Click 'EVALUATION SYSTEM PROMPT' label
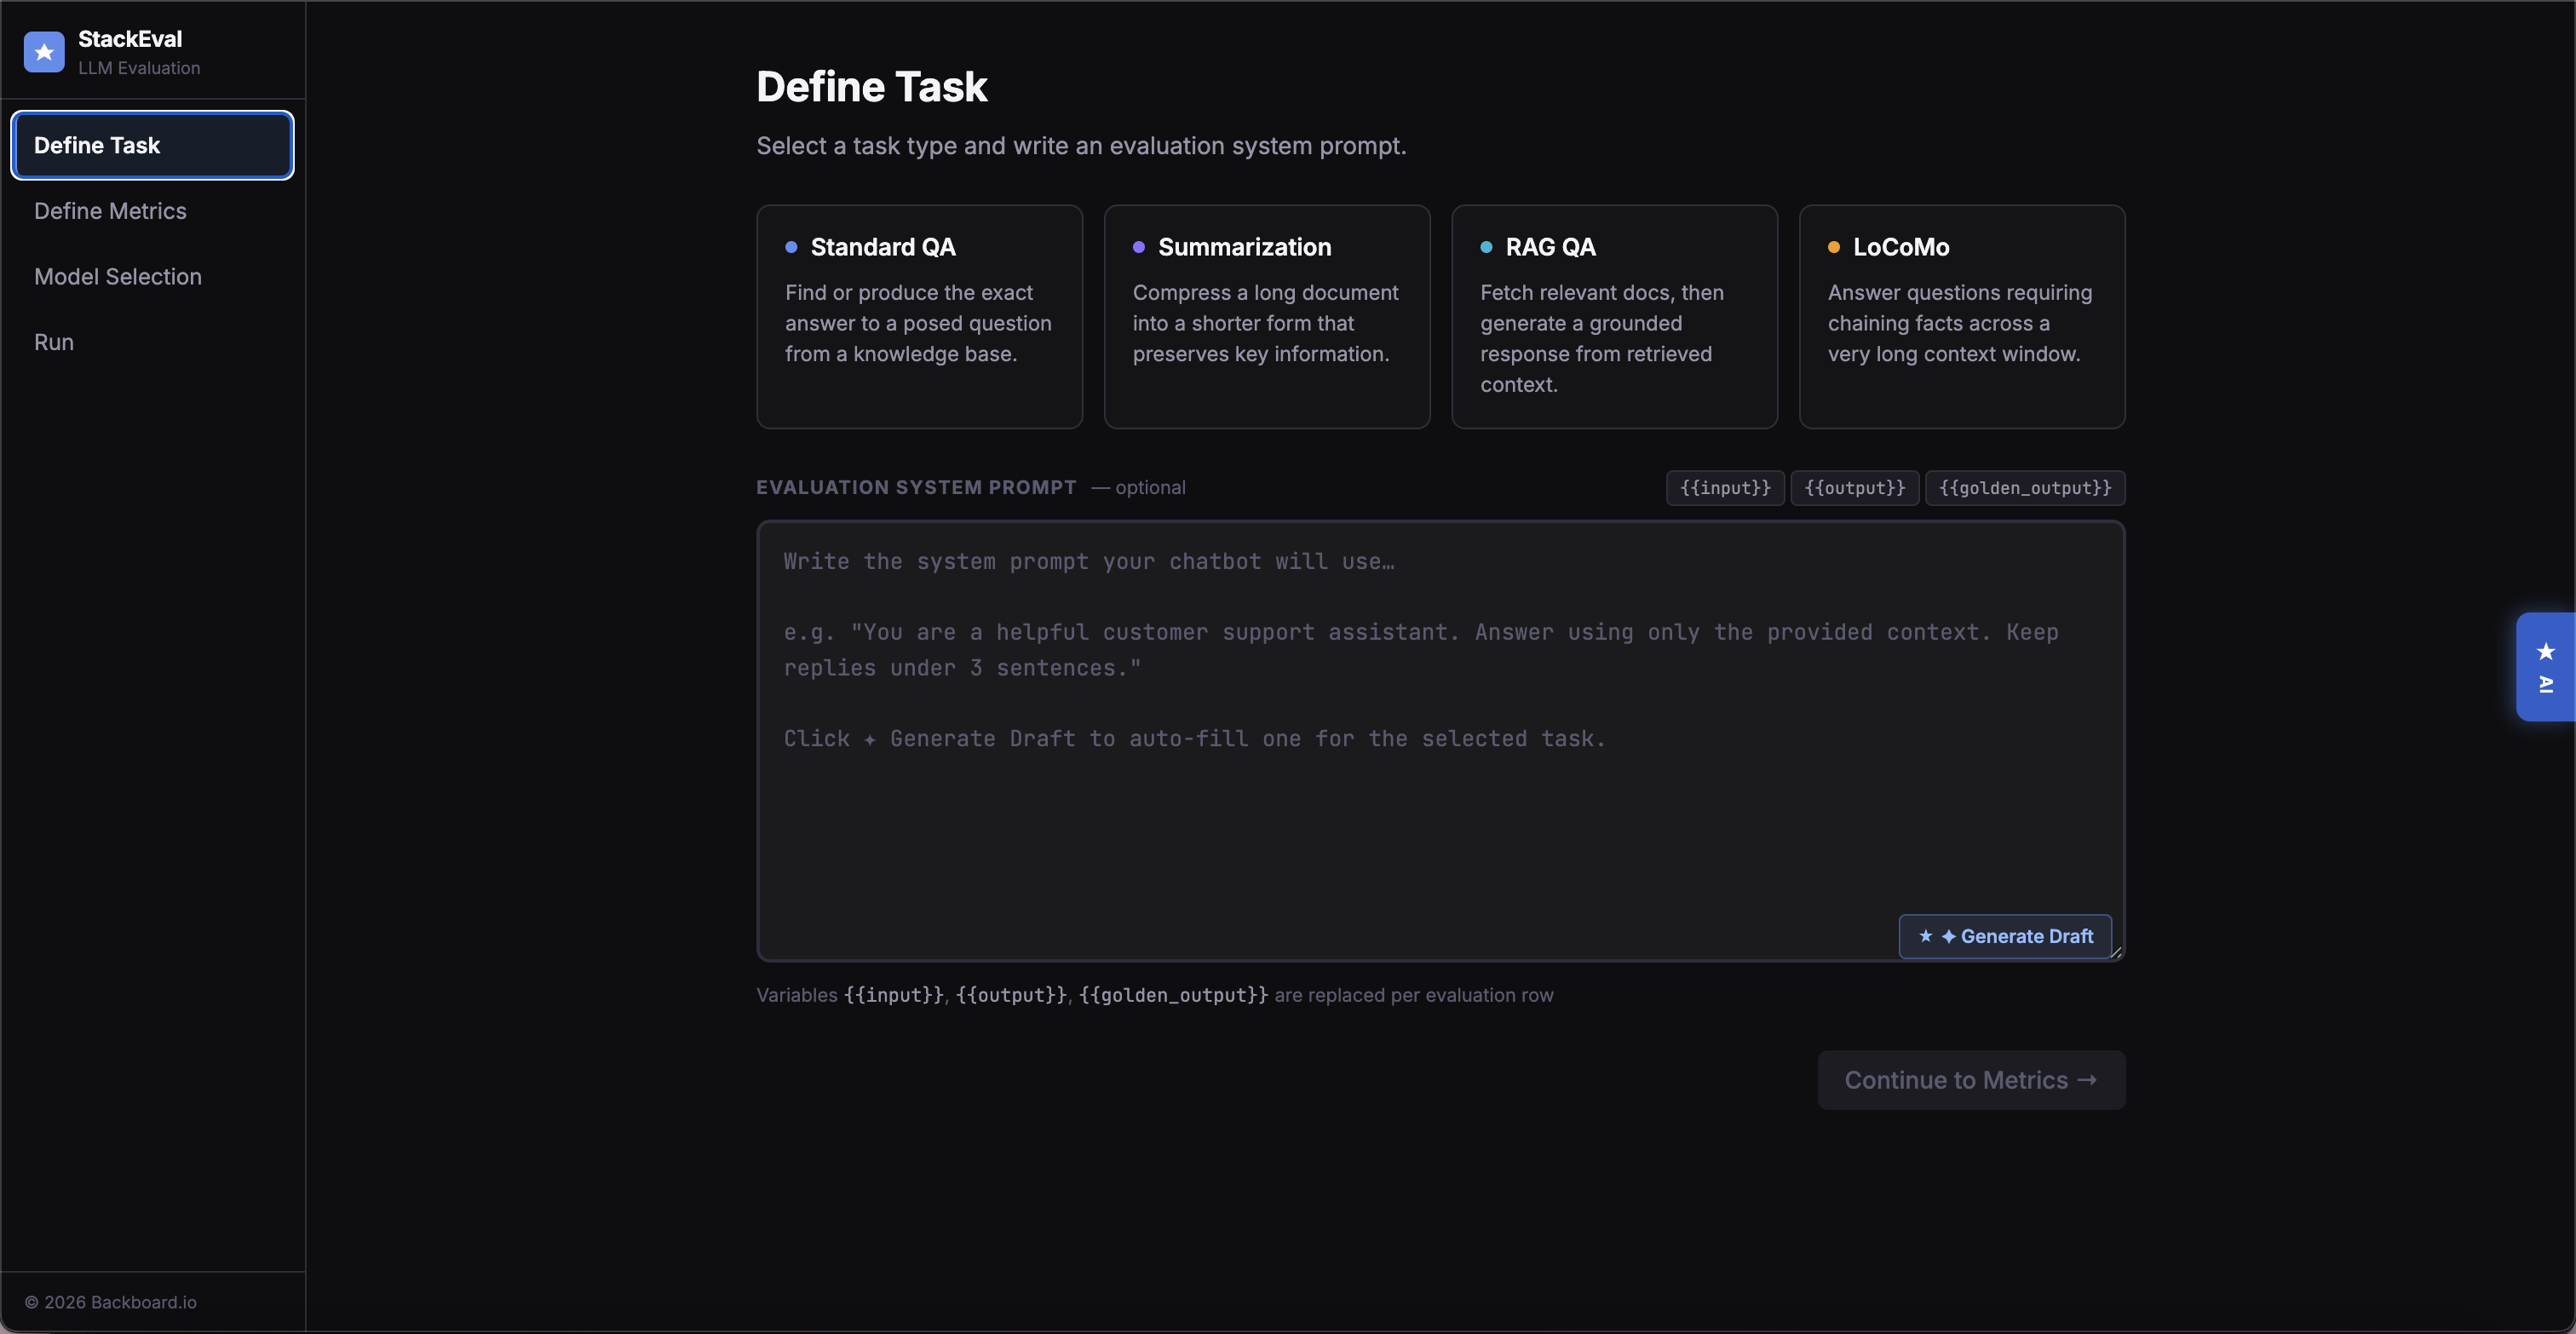Image resolution: width=2576 pixels, height=1334 pixels. (x=916, y=487)
